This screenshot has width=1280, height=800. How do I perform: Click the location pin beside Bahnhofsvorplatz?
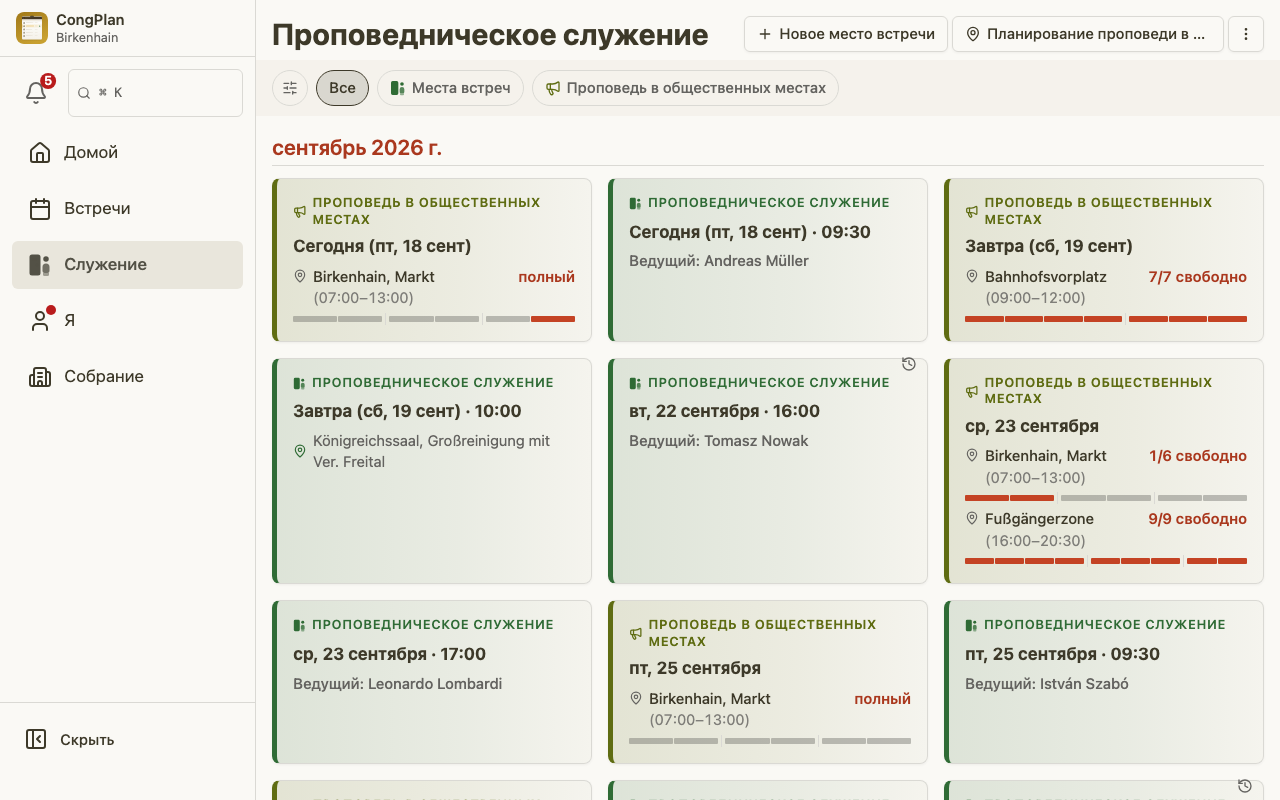pos(971,277)
